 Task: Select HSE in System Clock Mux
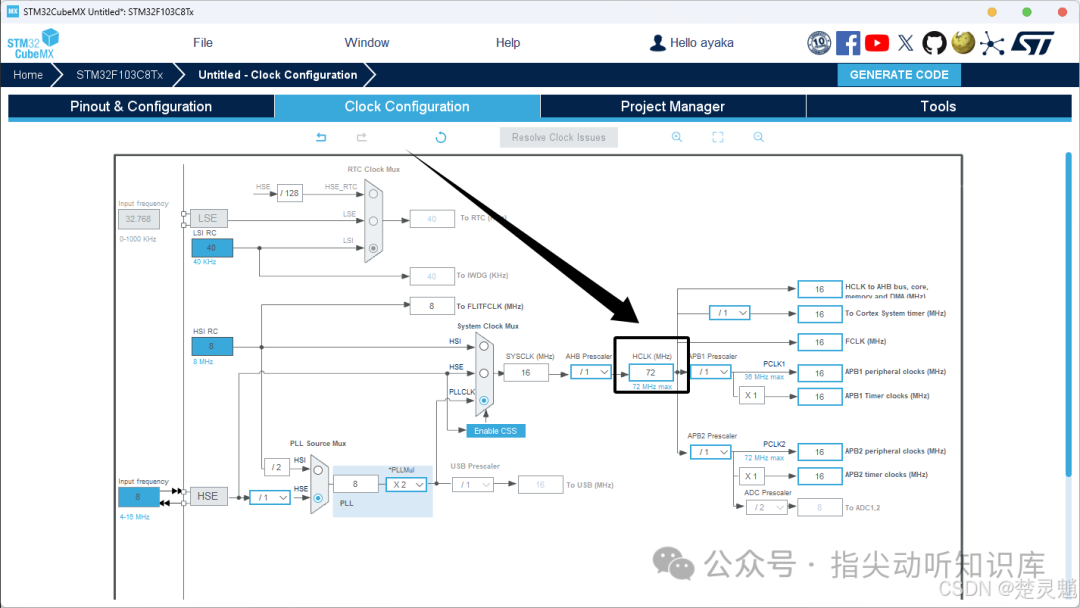click(x=484, y=373)
